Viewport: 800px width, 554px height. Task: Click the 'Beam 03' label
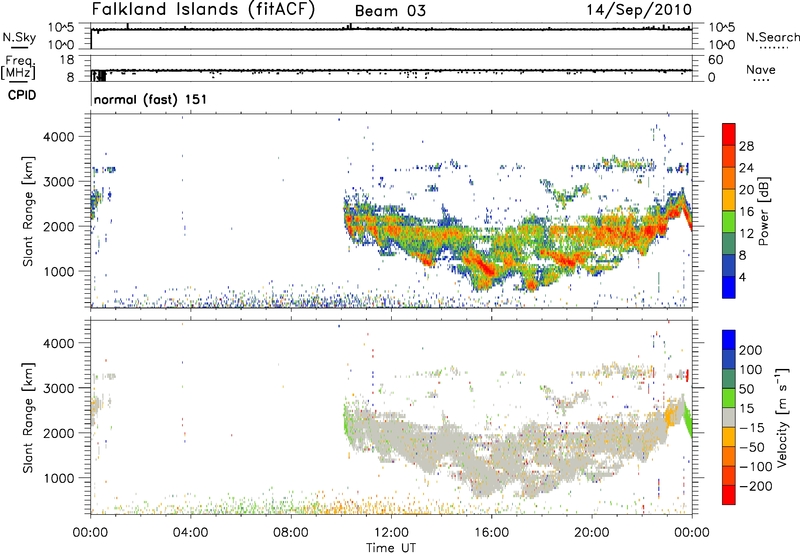tap(390, 11)
